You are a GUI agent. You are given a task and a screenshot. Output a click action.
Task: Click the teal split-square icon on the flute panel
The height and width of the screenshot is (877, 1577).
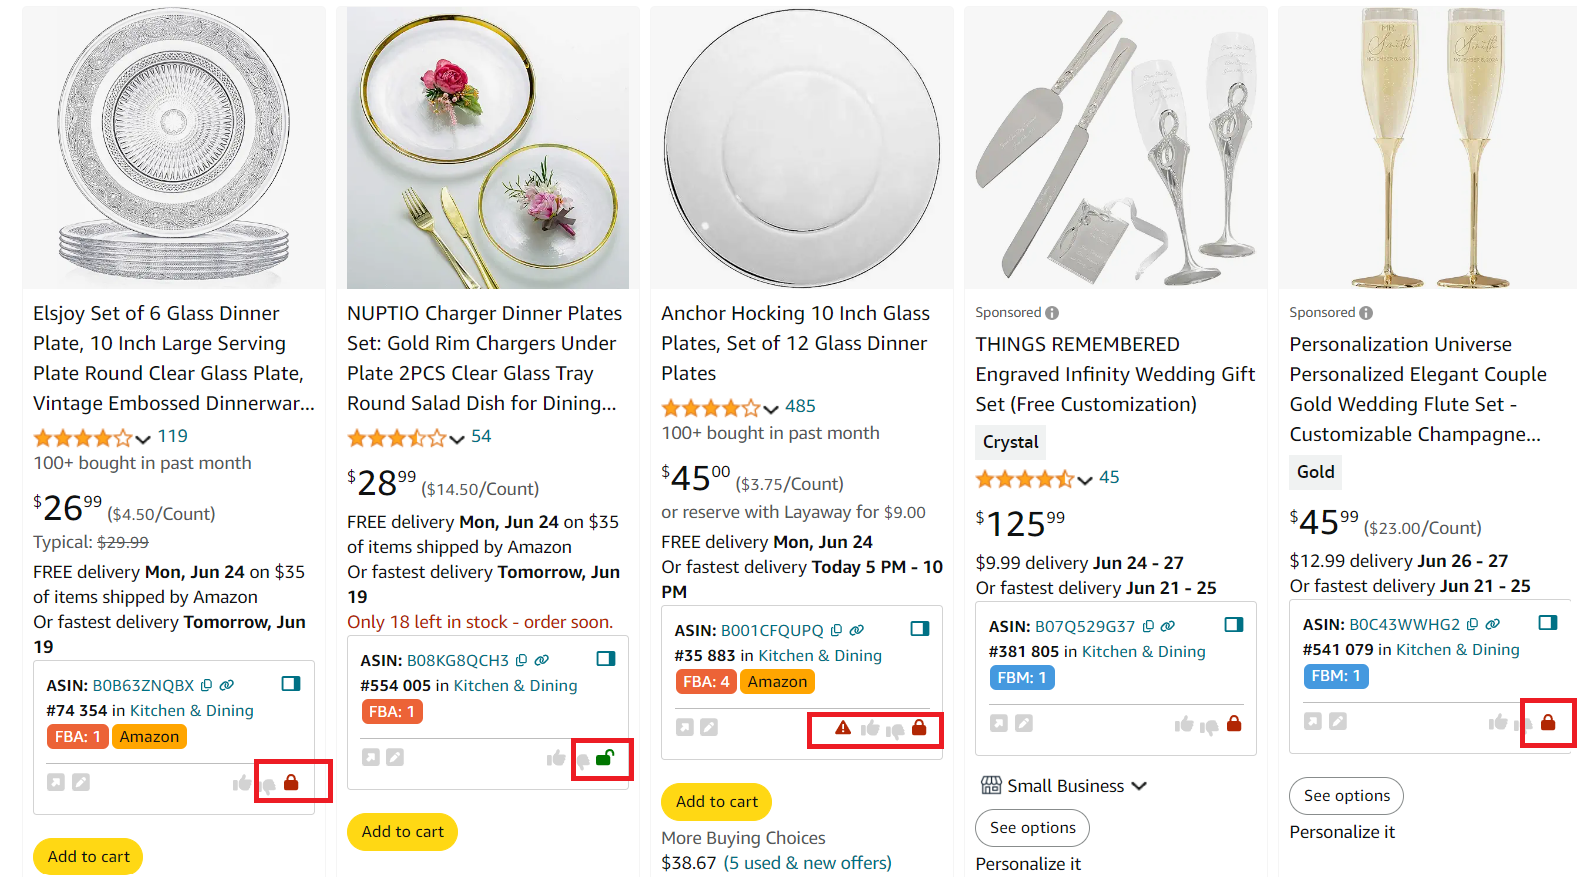point(1547,623)
